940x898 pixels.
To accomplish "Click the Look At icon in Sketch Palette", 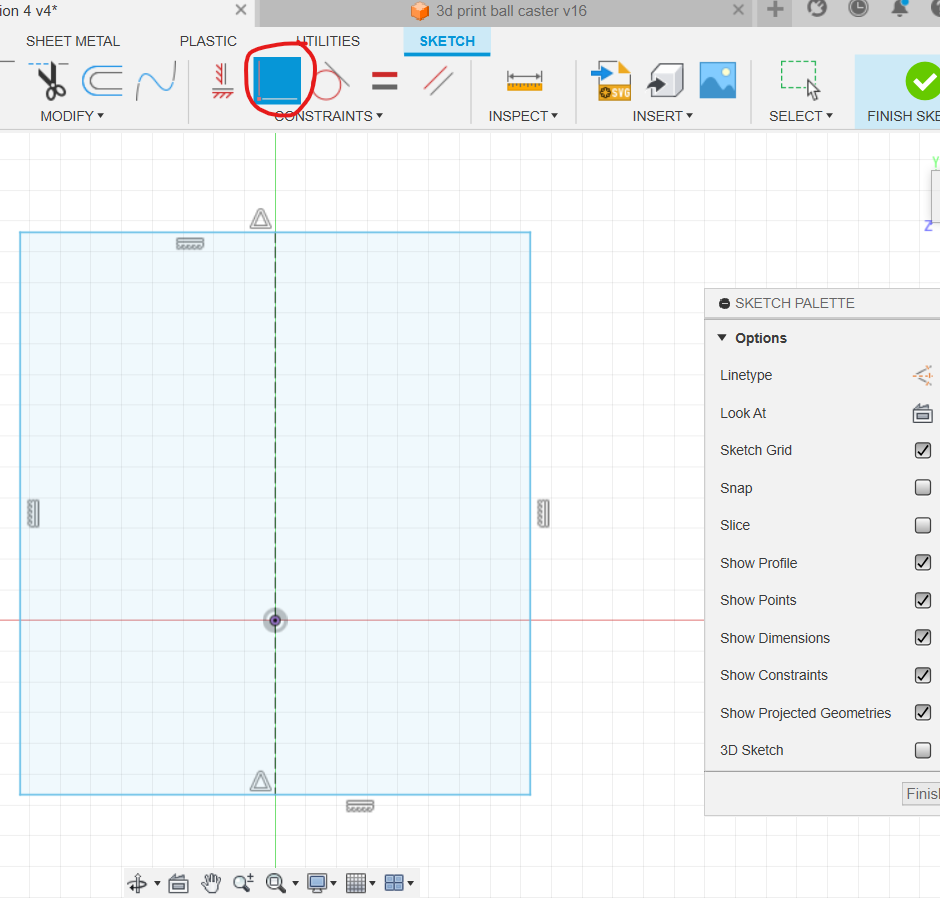I will (922, 413).
